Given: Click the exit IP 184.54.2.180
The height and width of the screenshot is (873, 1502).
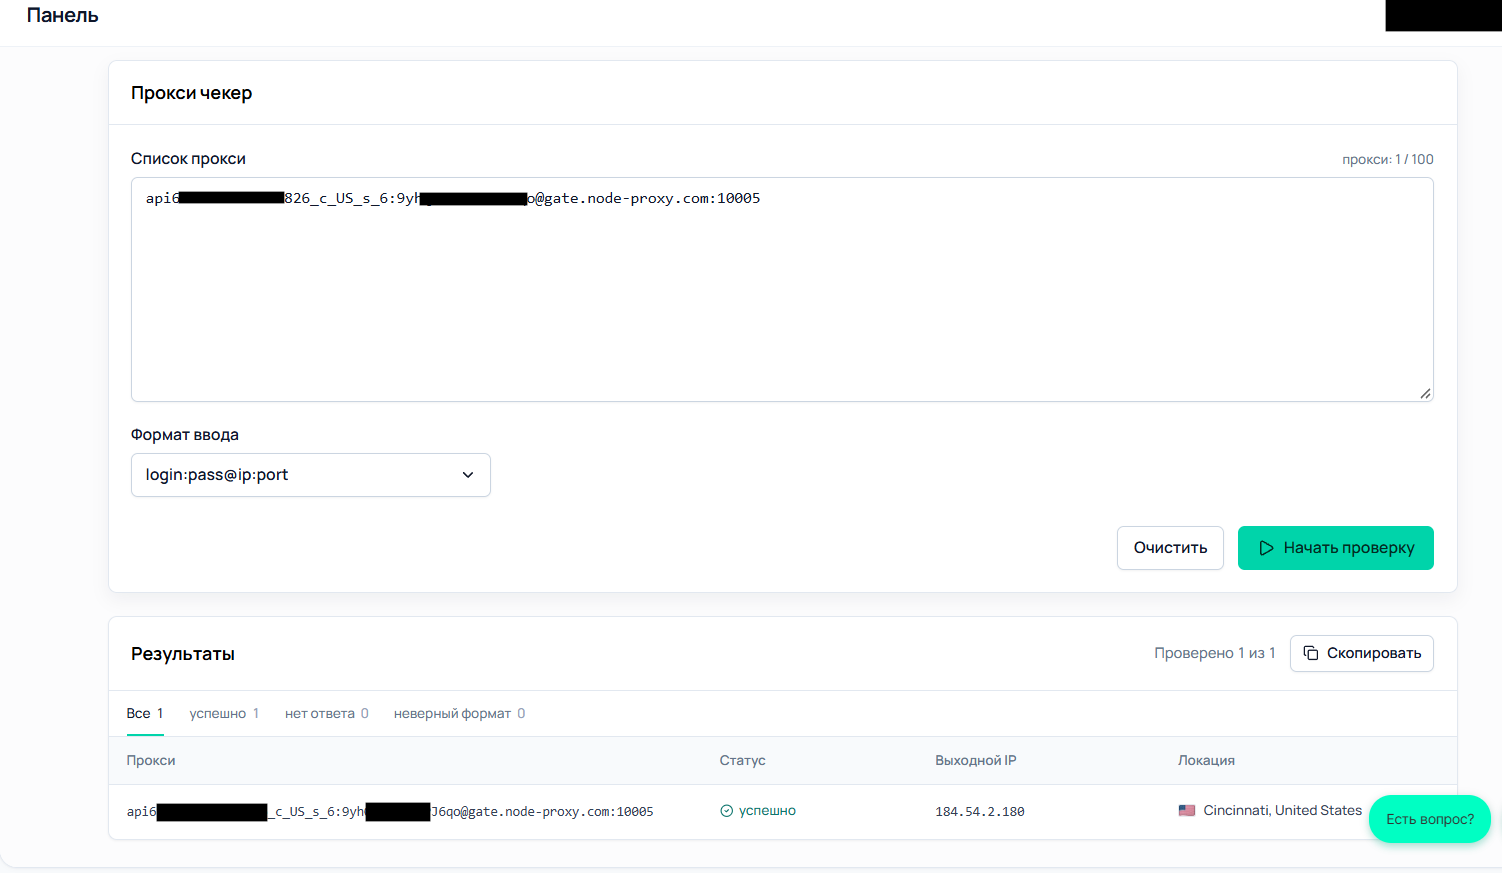Looking at the screenshot, I should tap(980, 812).
